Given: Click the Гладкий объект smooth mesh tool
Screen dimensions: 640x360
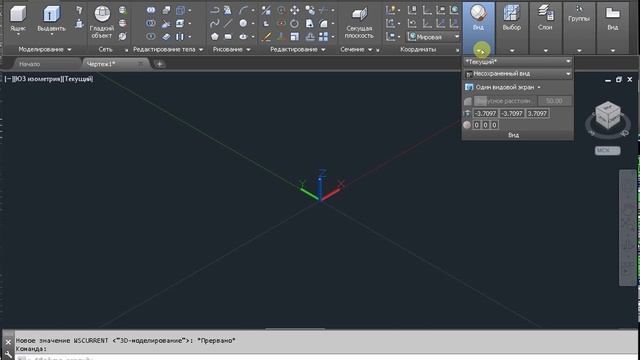Looking at the screenshot, I should point(102,22).
